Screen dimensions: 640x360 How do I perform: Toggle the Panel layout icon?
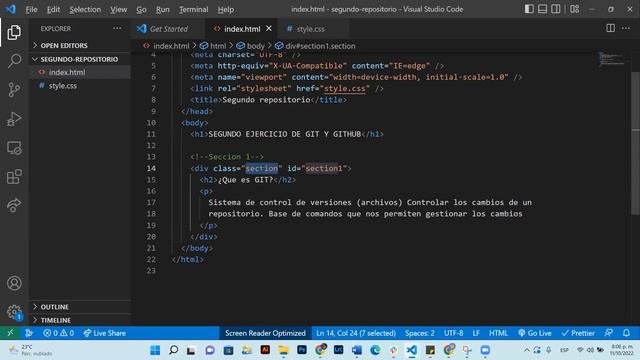click(x=542, y=9)
